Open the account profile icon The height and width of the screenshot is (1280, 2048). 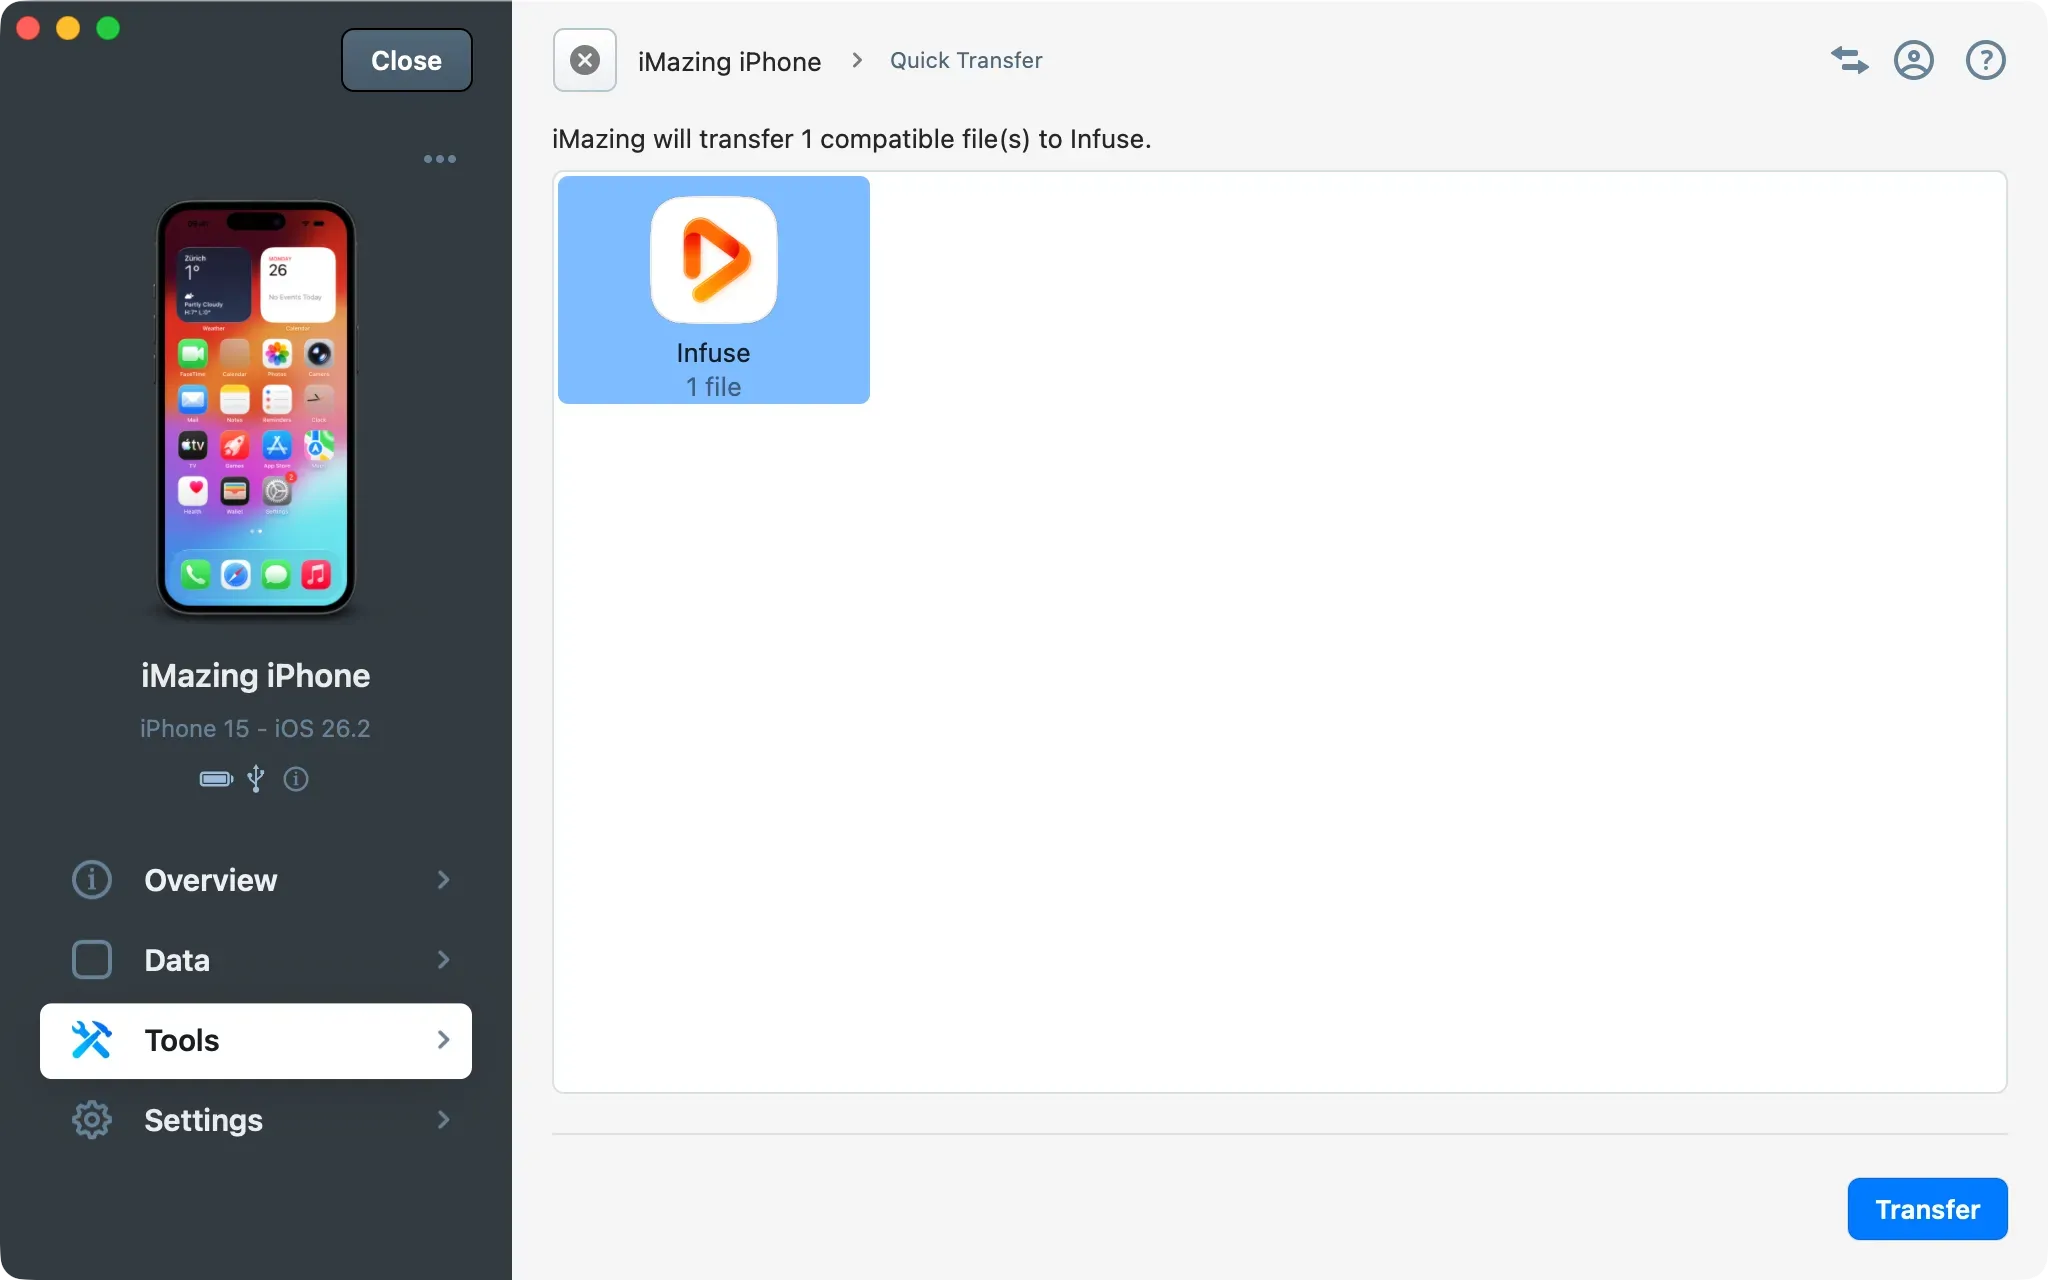[x=1914, y=60]
